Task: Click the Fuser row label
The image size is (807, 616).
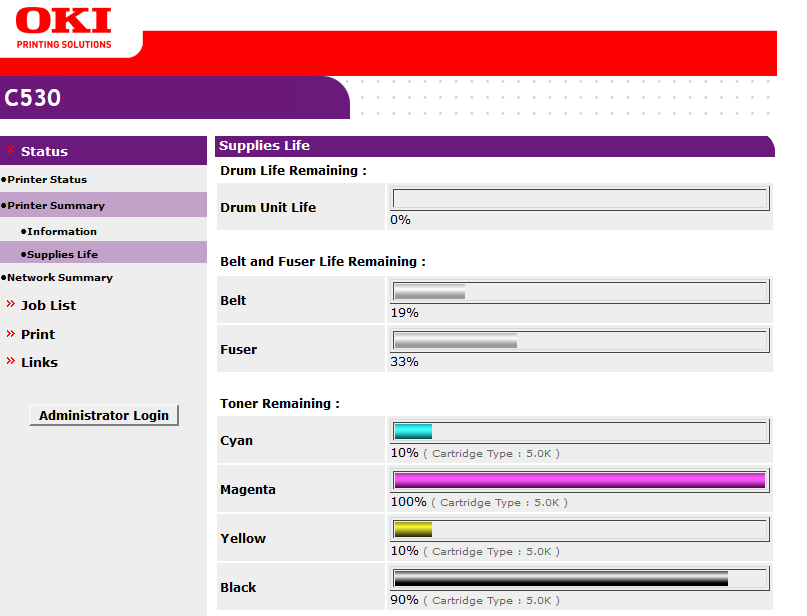Action: click(x=238, y=349)
